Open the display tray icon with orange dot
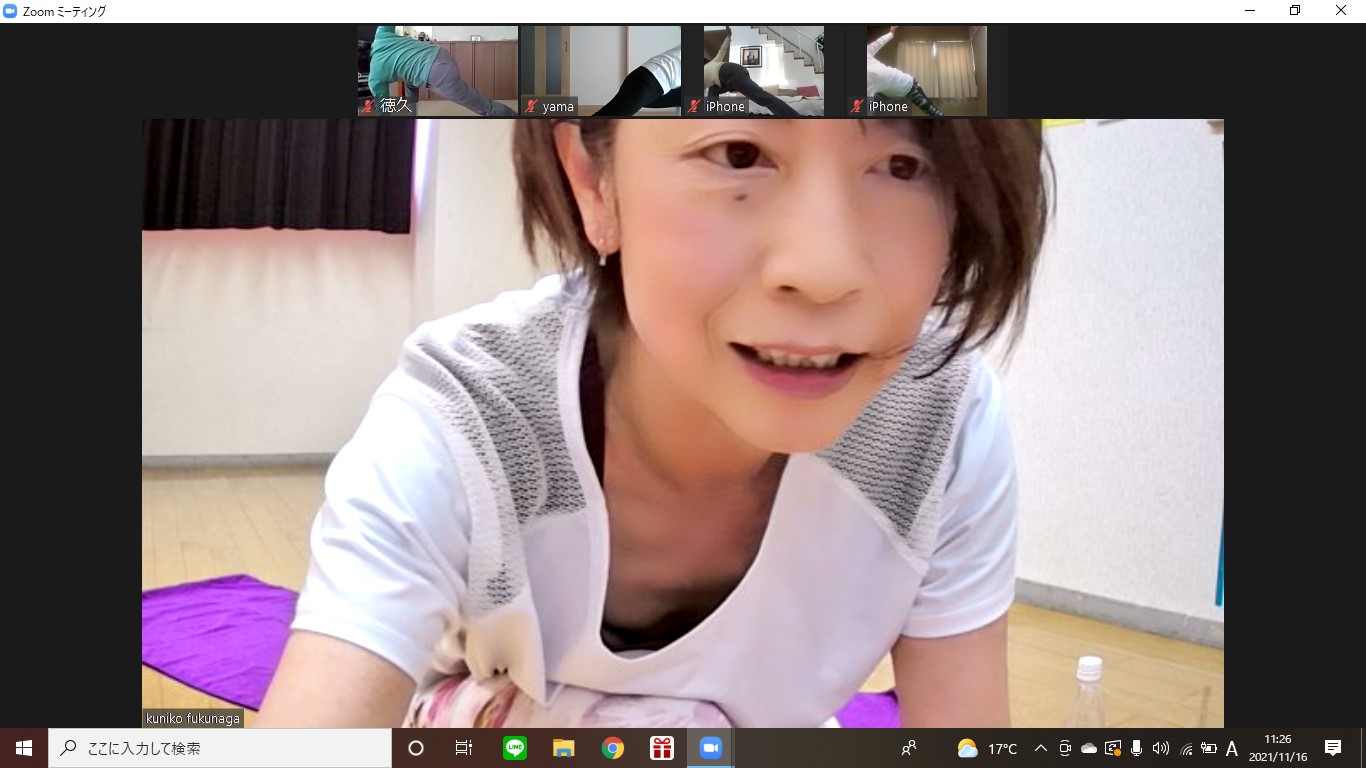The width and height of the screenshot is (1366, 768). [x=1113, y=748]
